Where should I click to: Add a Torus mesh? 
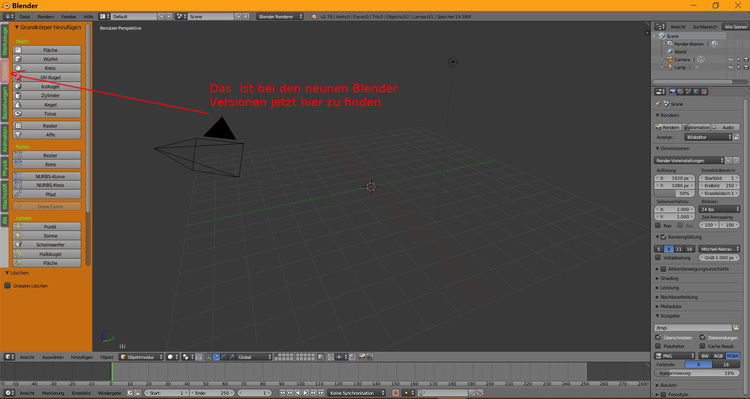(x=47, y=114)
